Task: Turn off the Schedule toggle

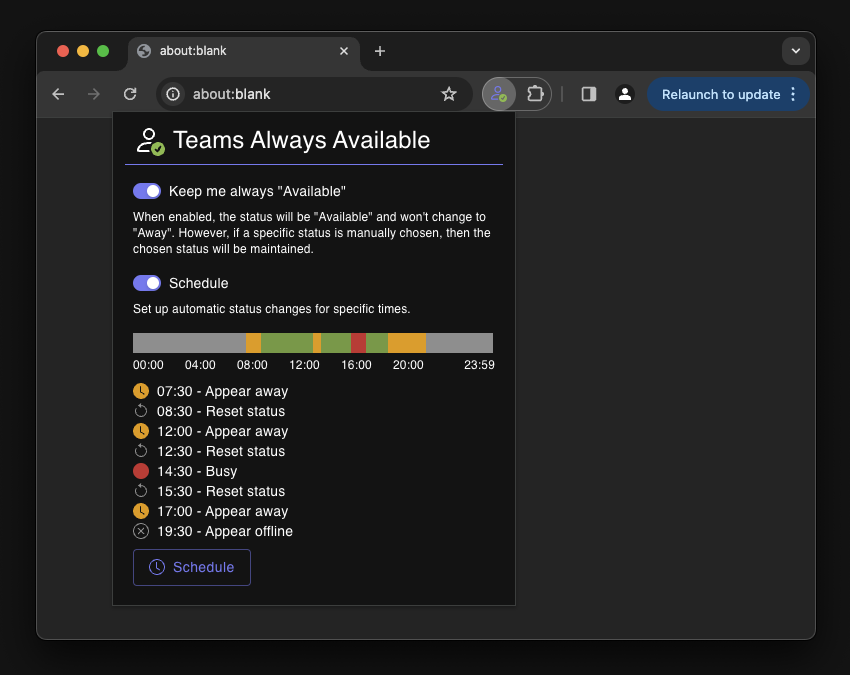Action: [x=147, y=283]
